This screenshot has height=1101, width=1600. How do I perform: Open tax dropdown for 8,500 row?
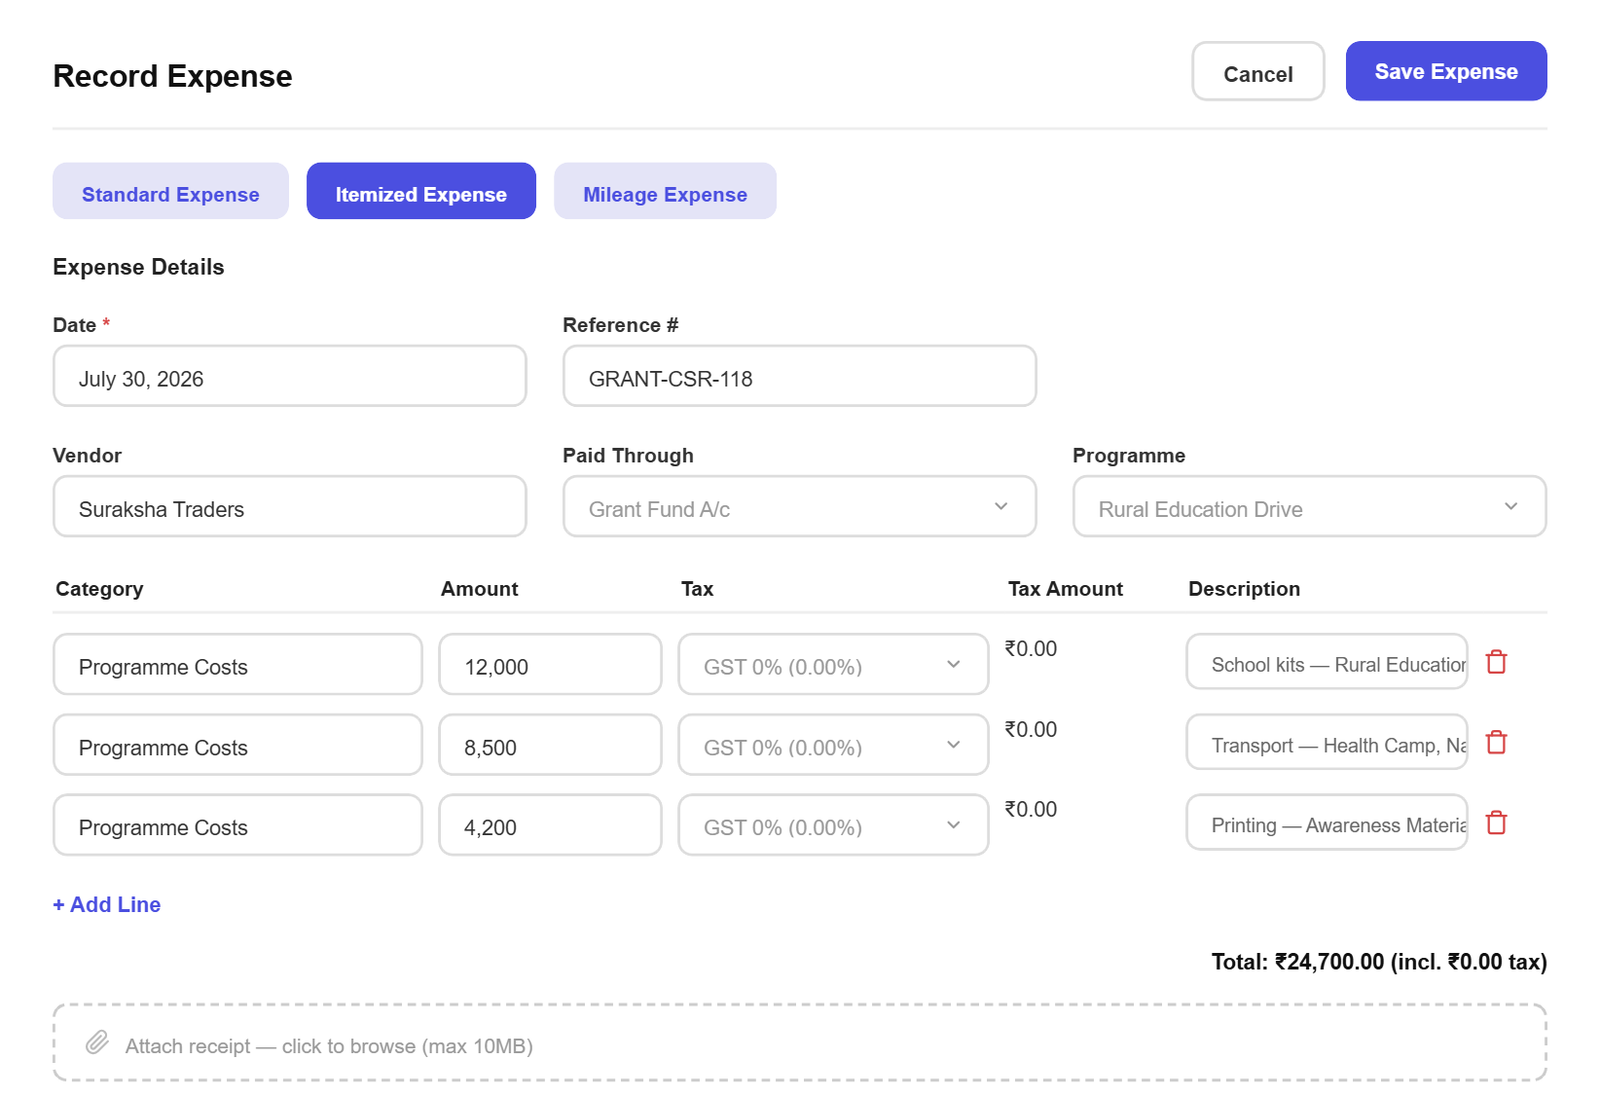tap(833, 745)
